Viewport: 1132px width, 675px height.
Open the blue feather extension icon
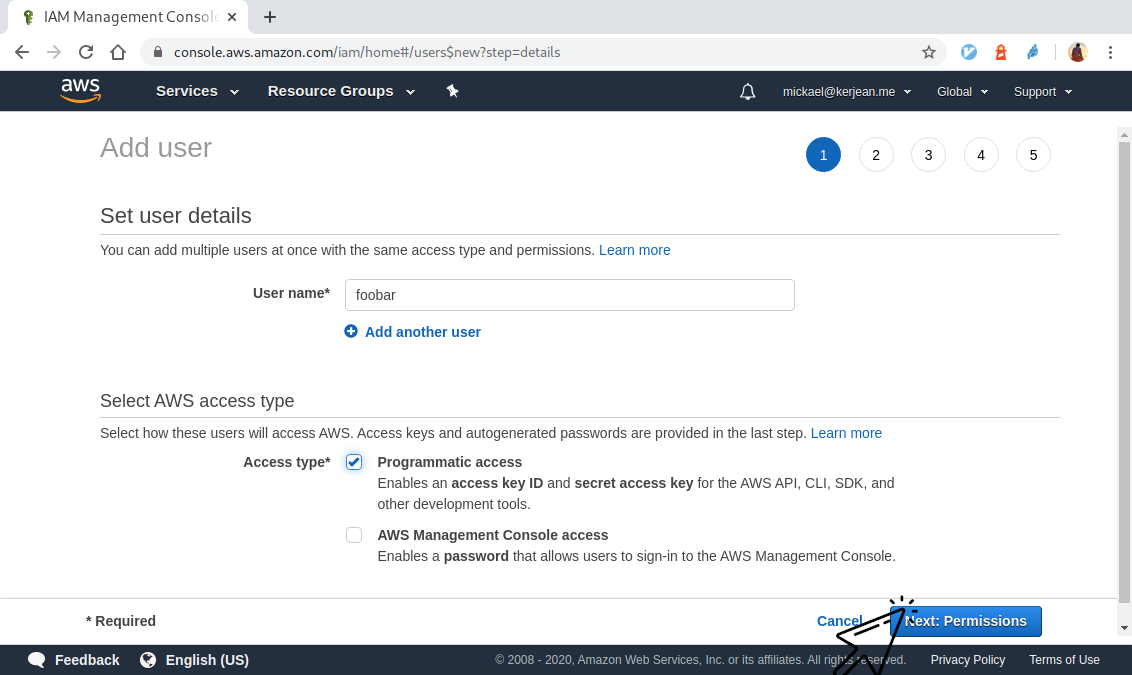click(x=1033, y=52)
